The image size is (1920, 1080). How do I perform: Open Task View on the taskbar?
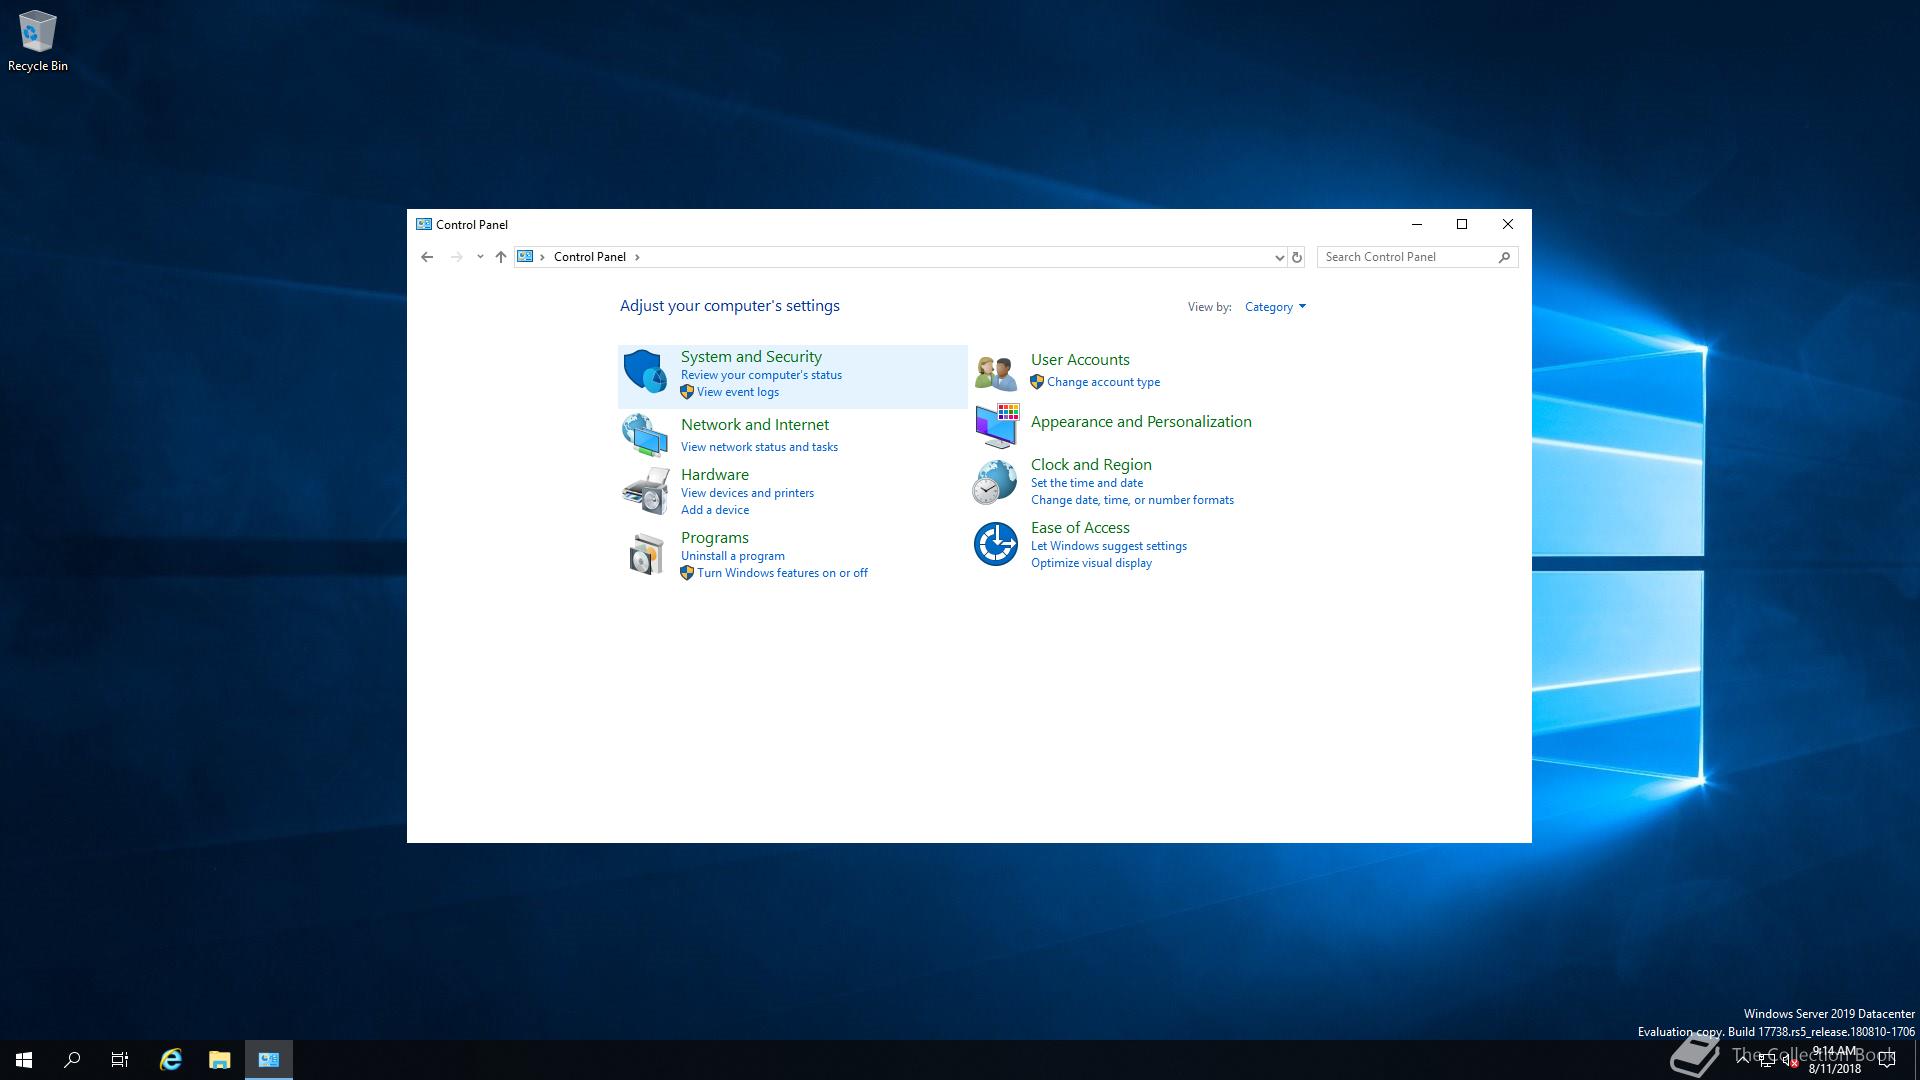[x=120, y=1060]
